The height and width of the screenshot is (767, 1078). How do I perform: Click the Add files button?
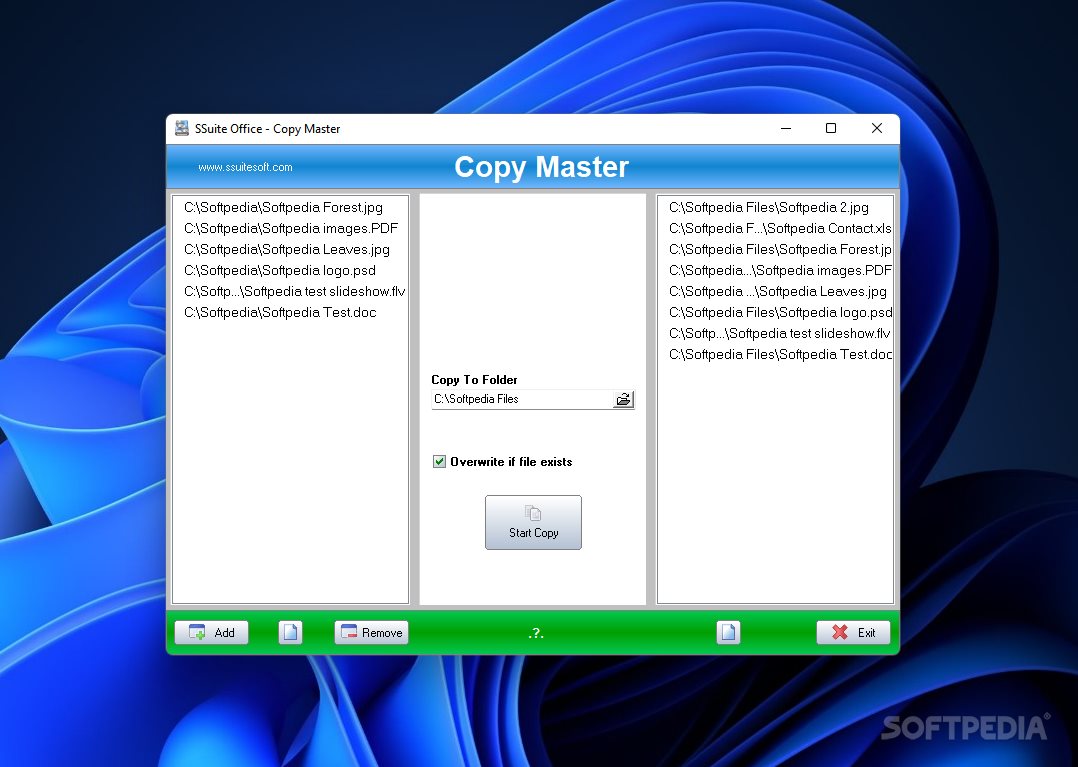click(211, 632)
